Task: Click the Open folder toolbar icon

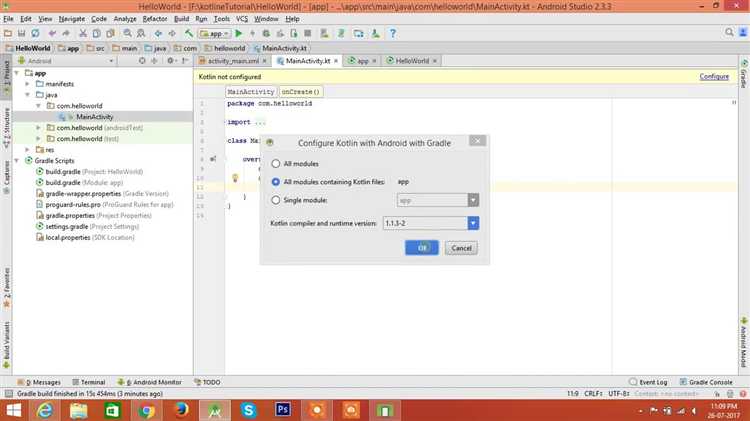Action: [8, 33]
